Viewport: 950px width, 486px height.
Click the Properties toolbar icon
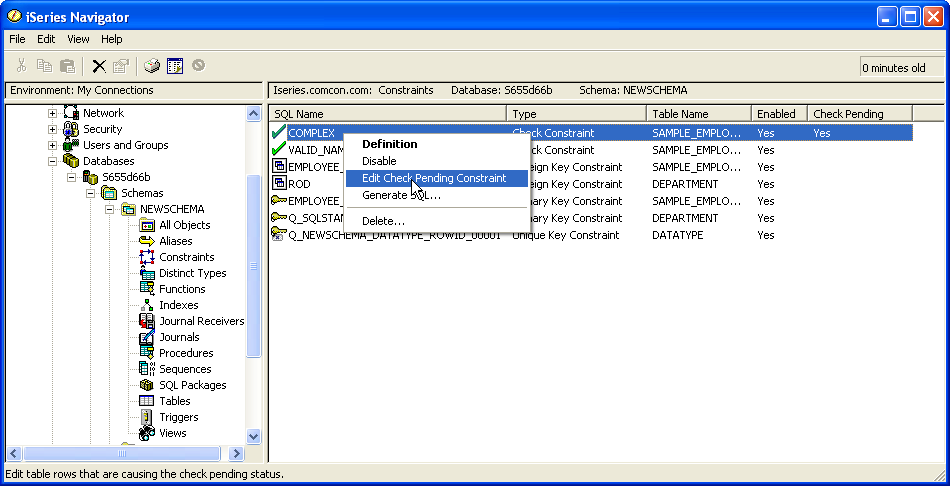(121, 65)
